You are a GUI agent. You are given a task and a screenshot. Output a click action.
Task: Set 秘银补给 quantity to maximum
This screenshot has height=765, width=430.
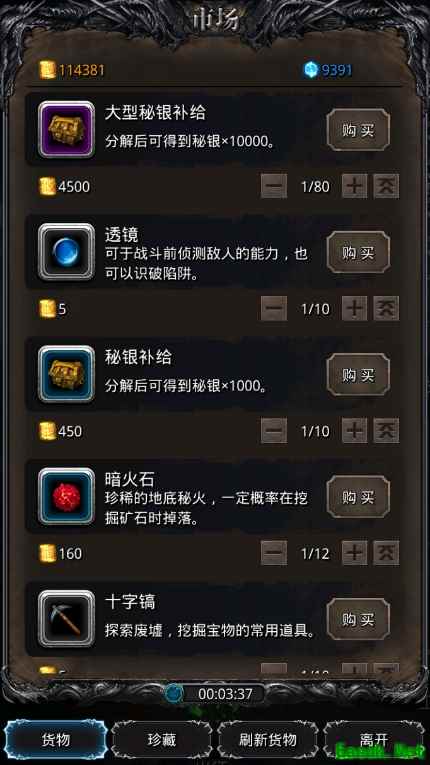point(386,431)
